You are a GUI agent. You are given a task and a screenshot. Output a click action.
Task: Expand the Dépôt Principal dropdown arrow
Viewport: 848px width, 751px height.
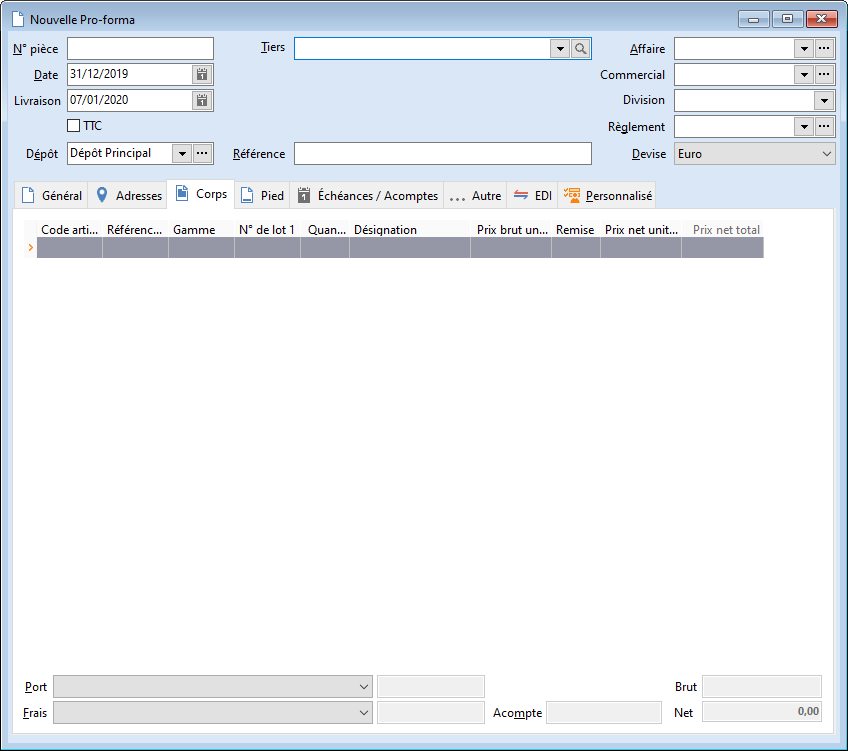180,153
